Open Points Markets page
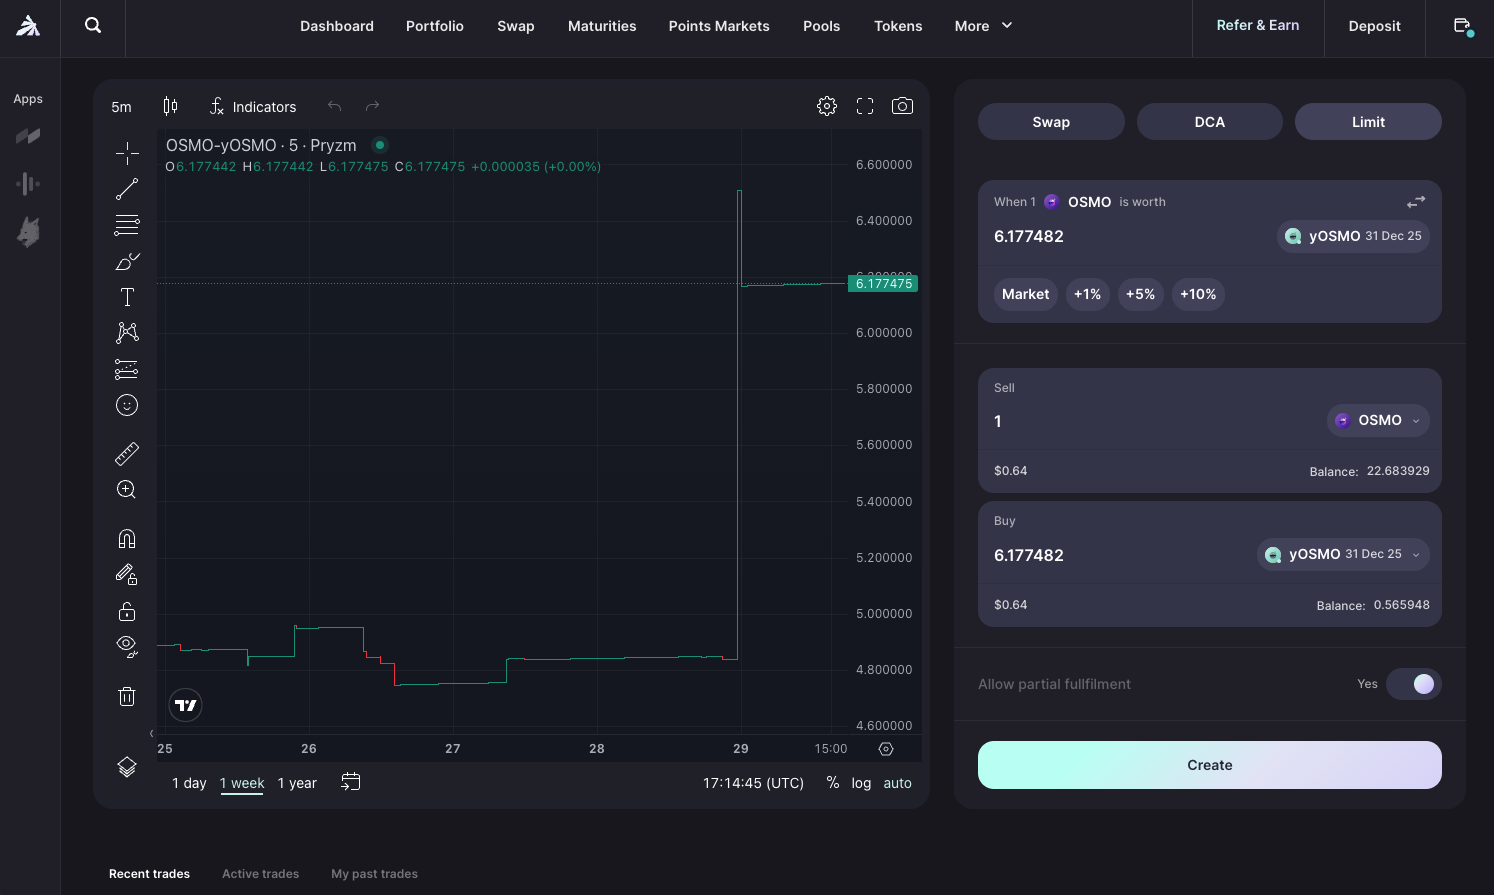Viewport: 1494px width, 895px height. point(719,26)
